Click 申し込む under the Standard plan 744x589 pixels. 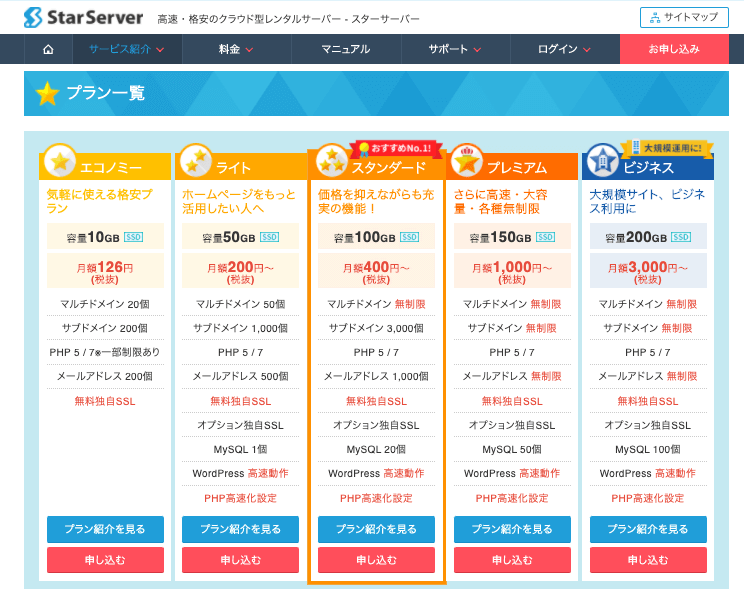point(376,560)
